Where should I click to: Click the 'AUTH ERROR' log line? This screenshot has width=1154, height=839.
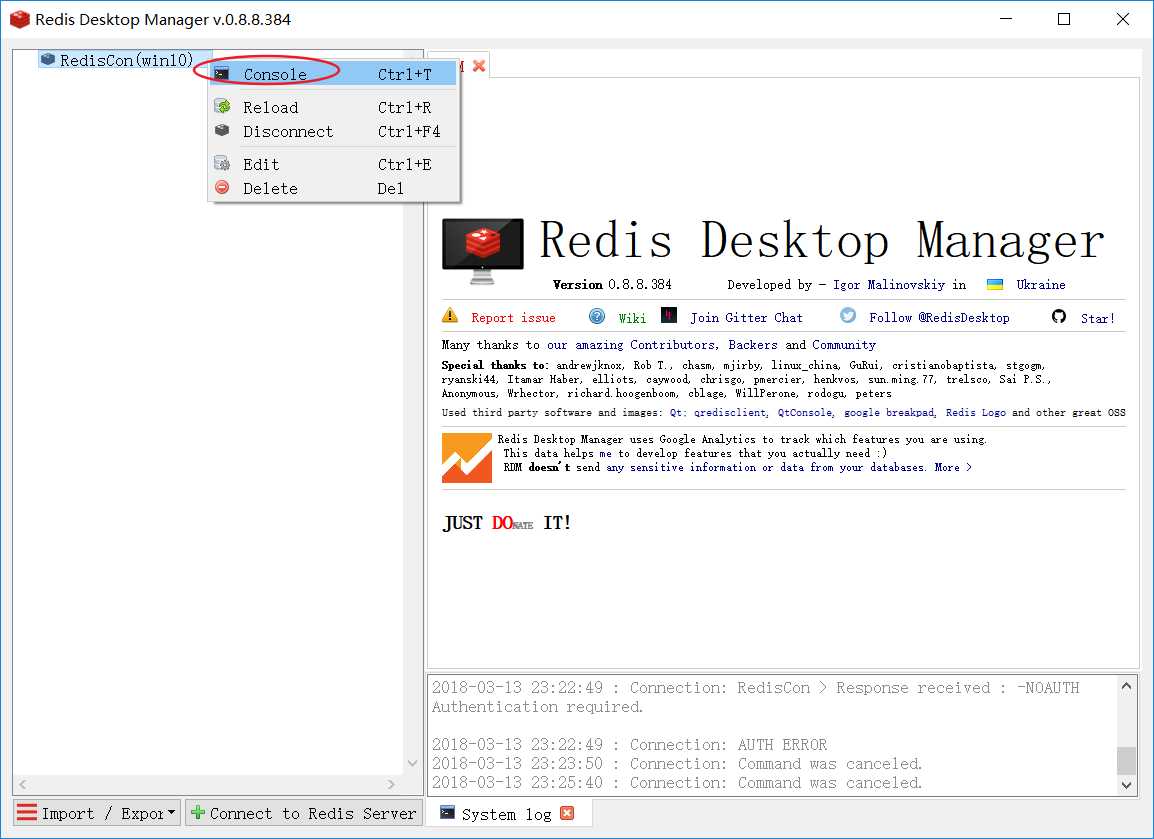(x=629, y=745)
